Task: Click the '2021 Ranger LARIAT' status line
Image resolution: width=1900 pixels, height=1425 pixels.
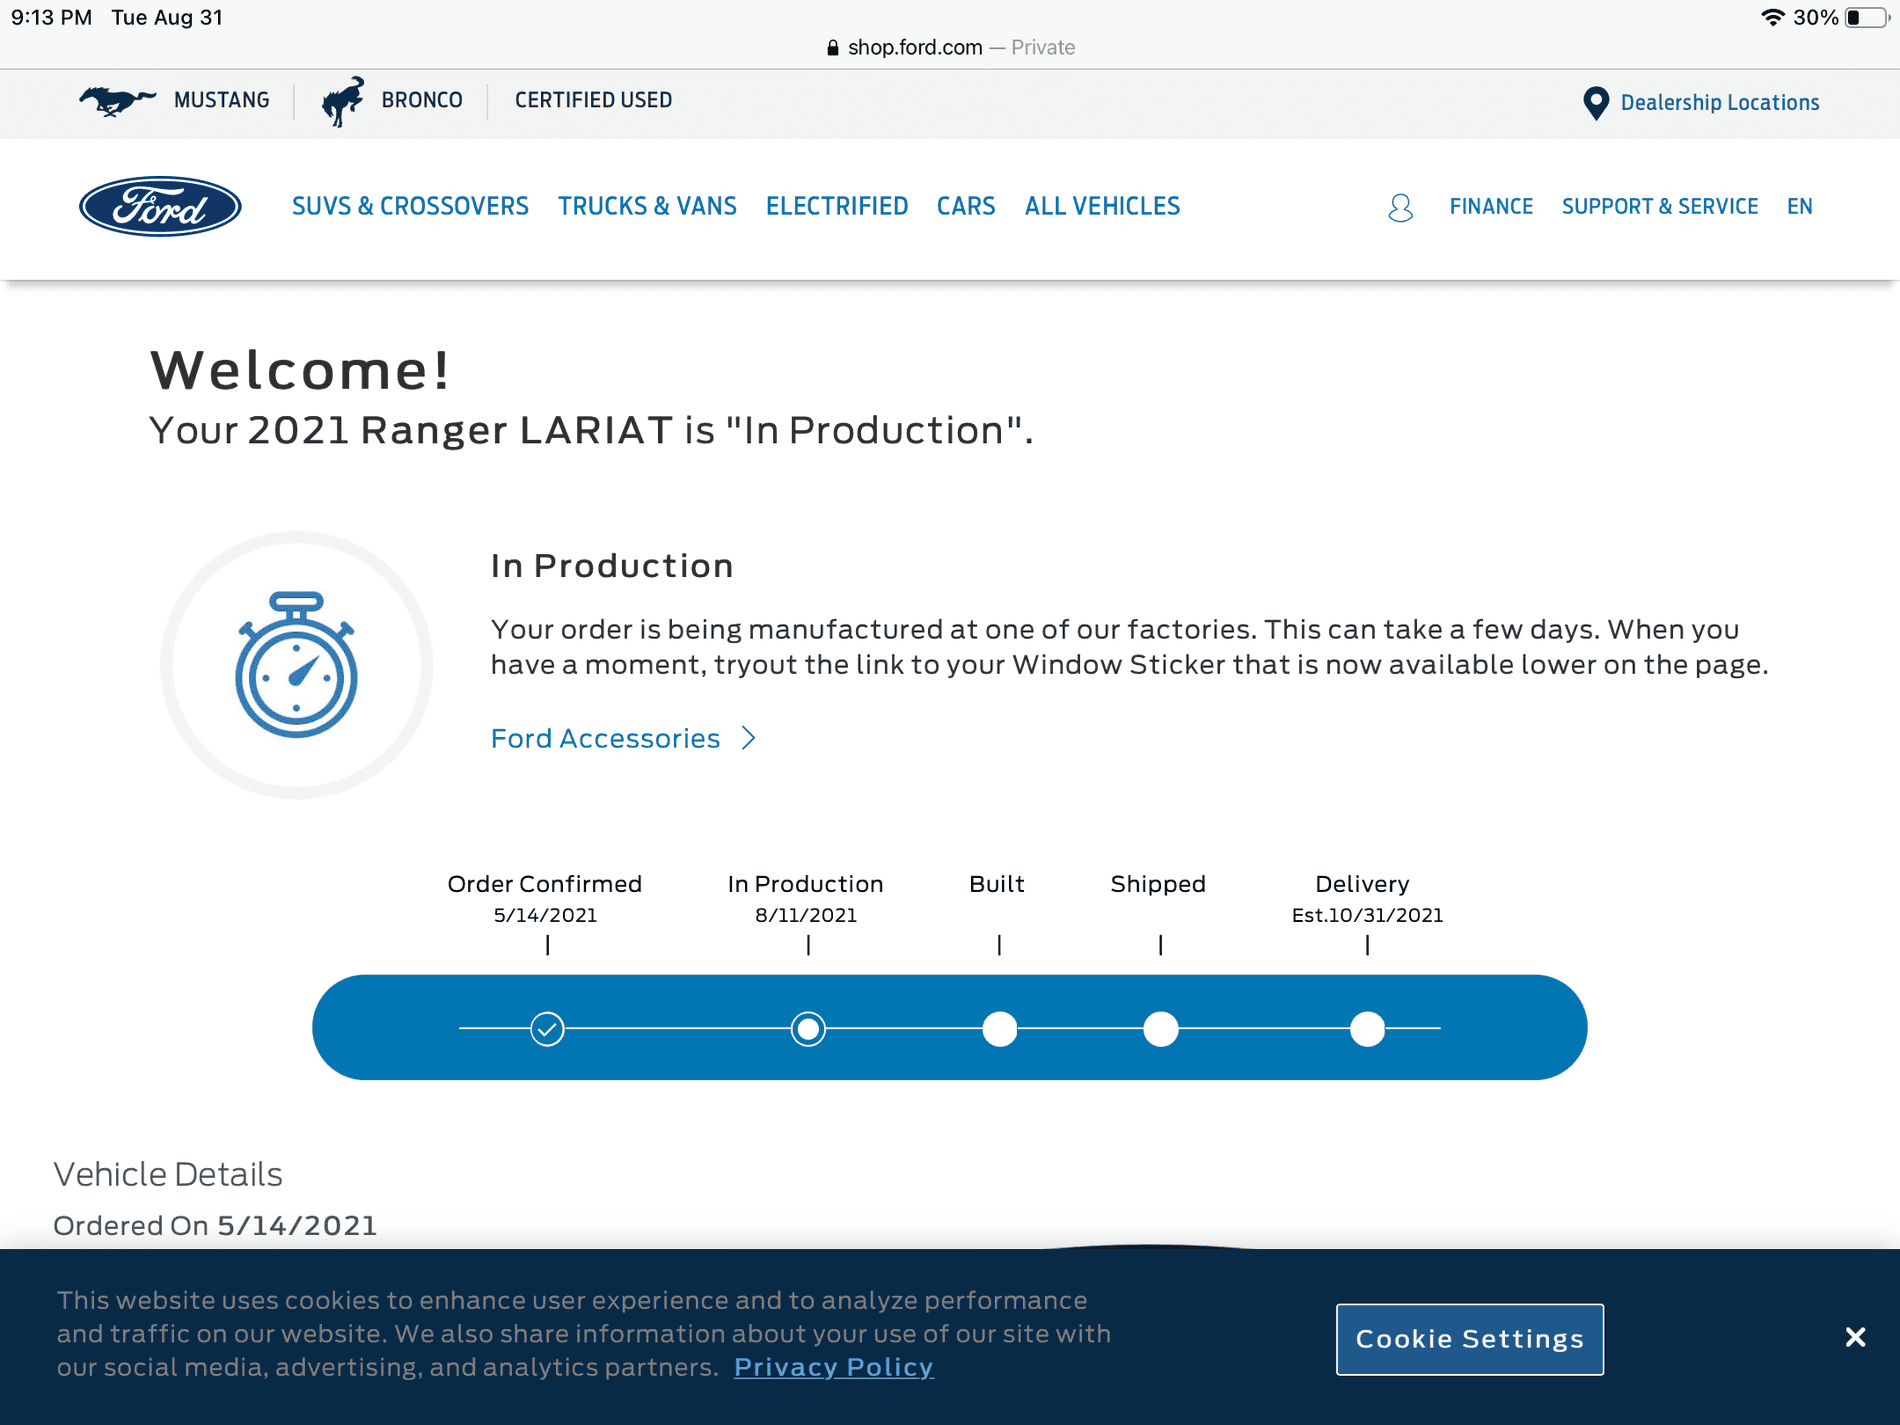Action: coord(591,430)
